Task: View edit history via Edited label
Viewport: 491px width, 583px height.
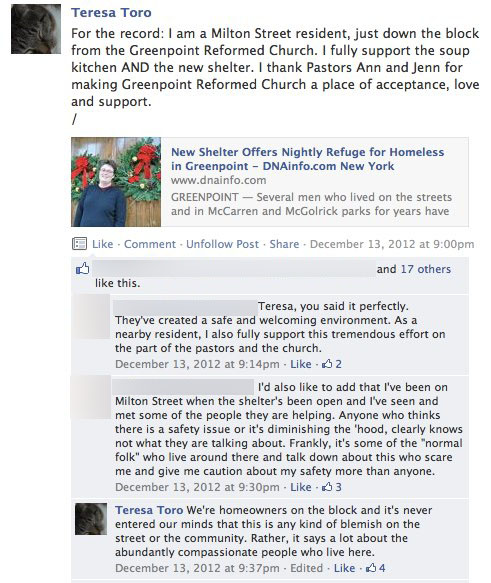Action: [307, 568]
